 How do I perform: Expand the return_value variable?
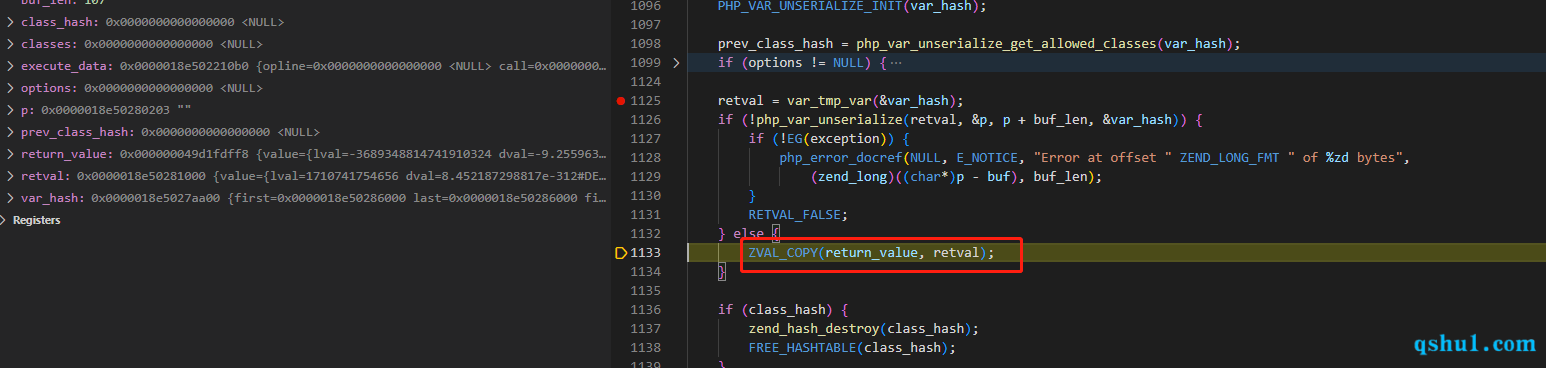(x=9, y=154)
